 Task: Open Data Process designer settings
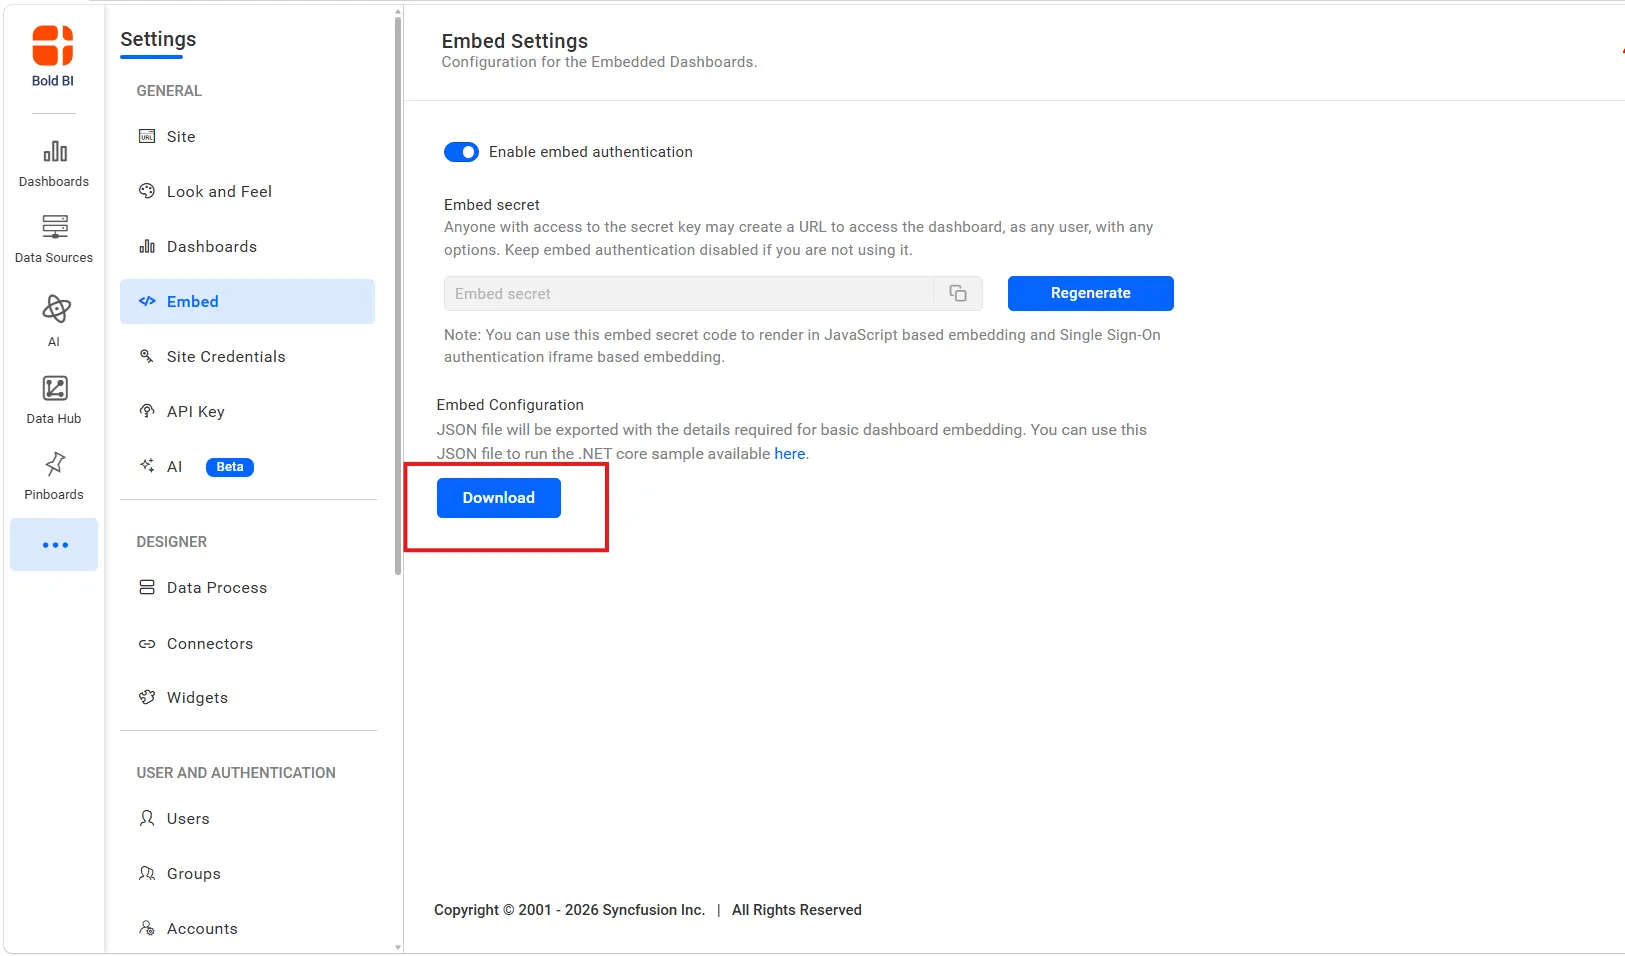(x=247, y=587)
